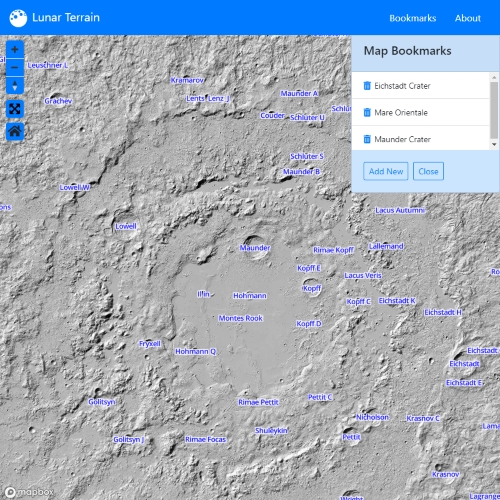Select the Mare Orientale bookmark
The height and width of the screenshot is (500, 500).
click(x=421, y=112)
